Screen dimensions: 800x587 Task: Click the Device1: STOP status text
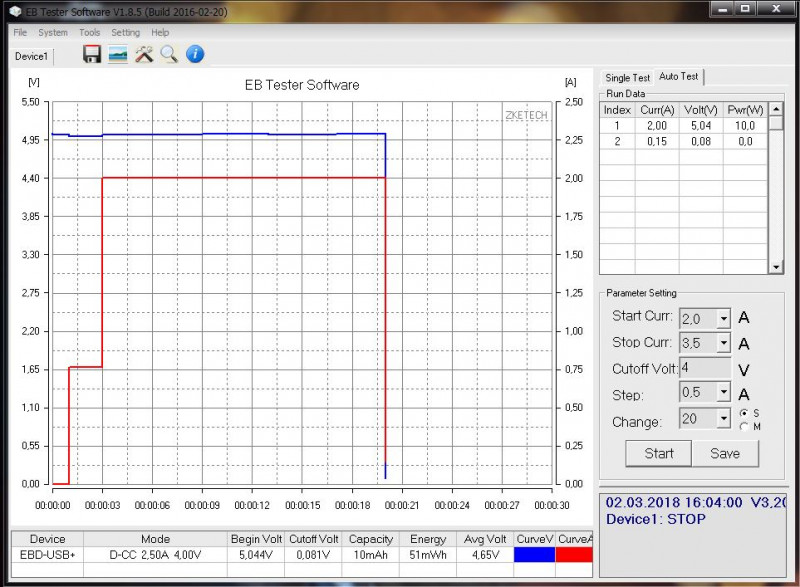[x=656, y=519]
